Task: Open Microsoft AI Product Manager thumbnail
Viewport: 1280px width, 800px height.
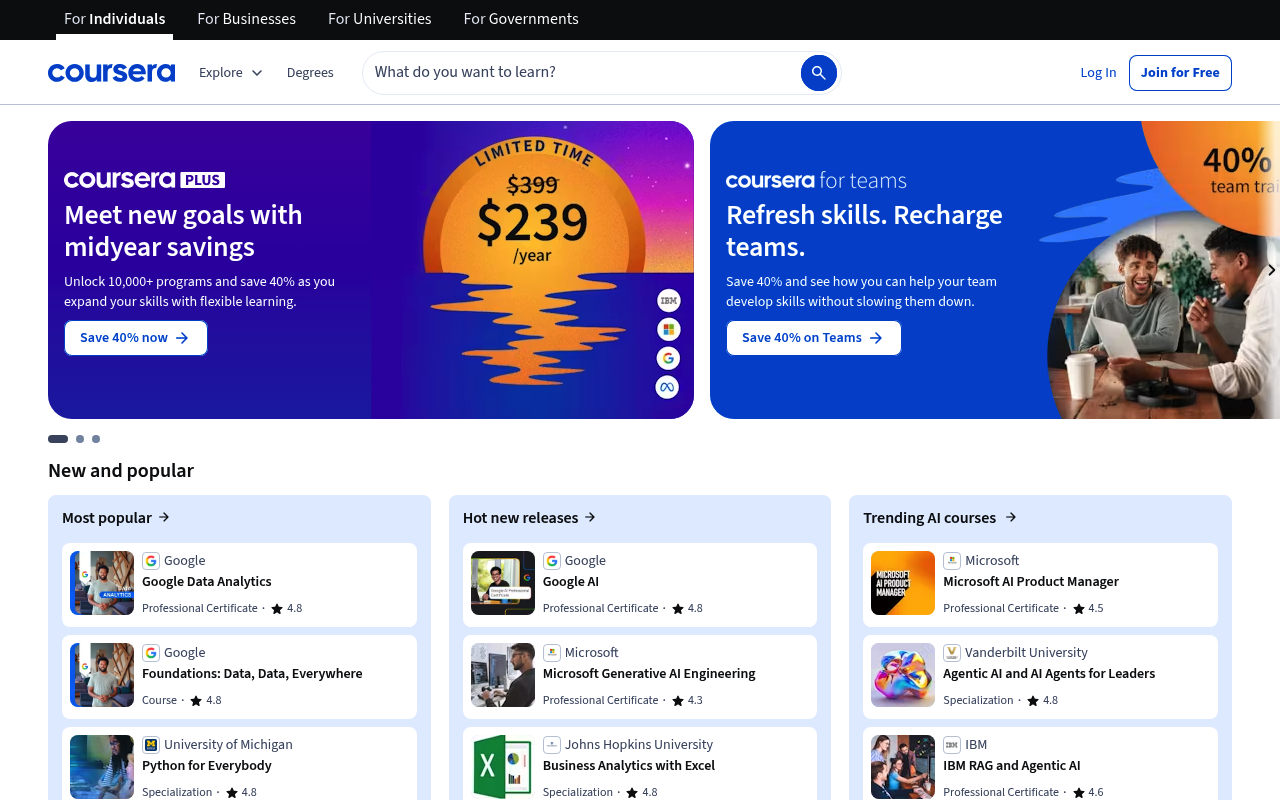Action: (903, 583)
